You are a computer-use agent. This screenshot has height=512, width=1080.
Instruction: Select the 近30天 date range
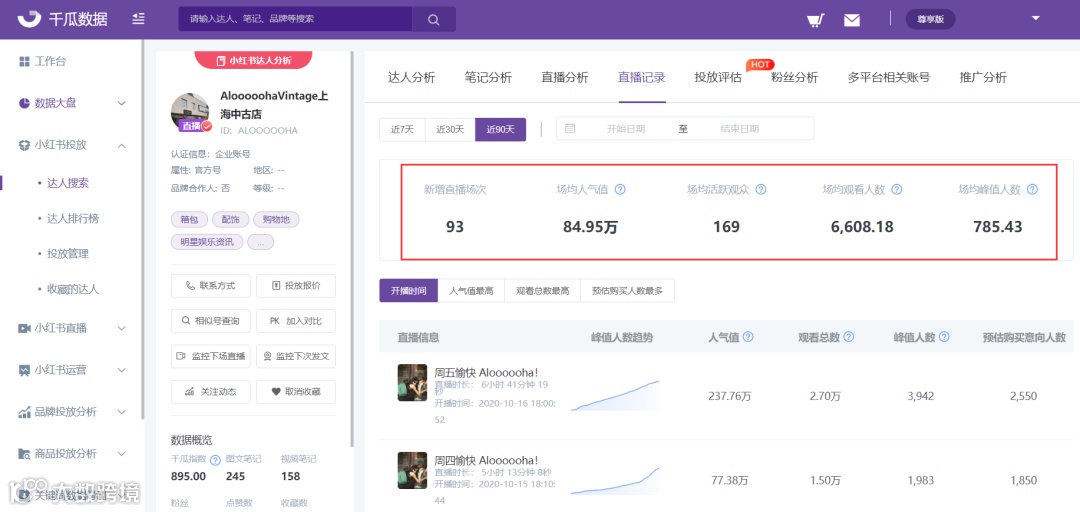pos(450,129)
